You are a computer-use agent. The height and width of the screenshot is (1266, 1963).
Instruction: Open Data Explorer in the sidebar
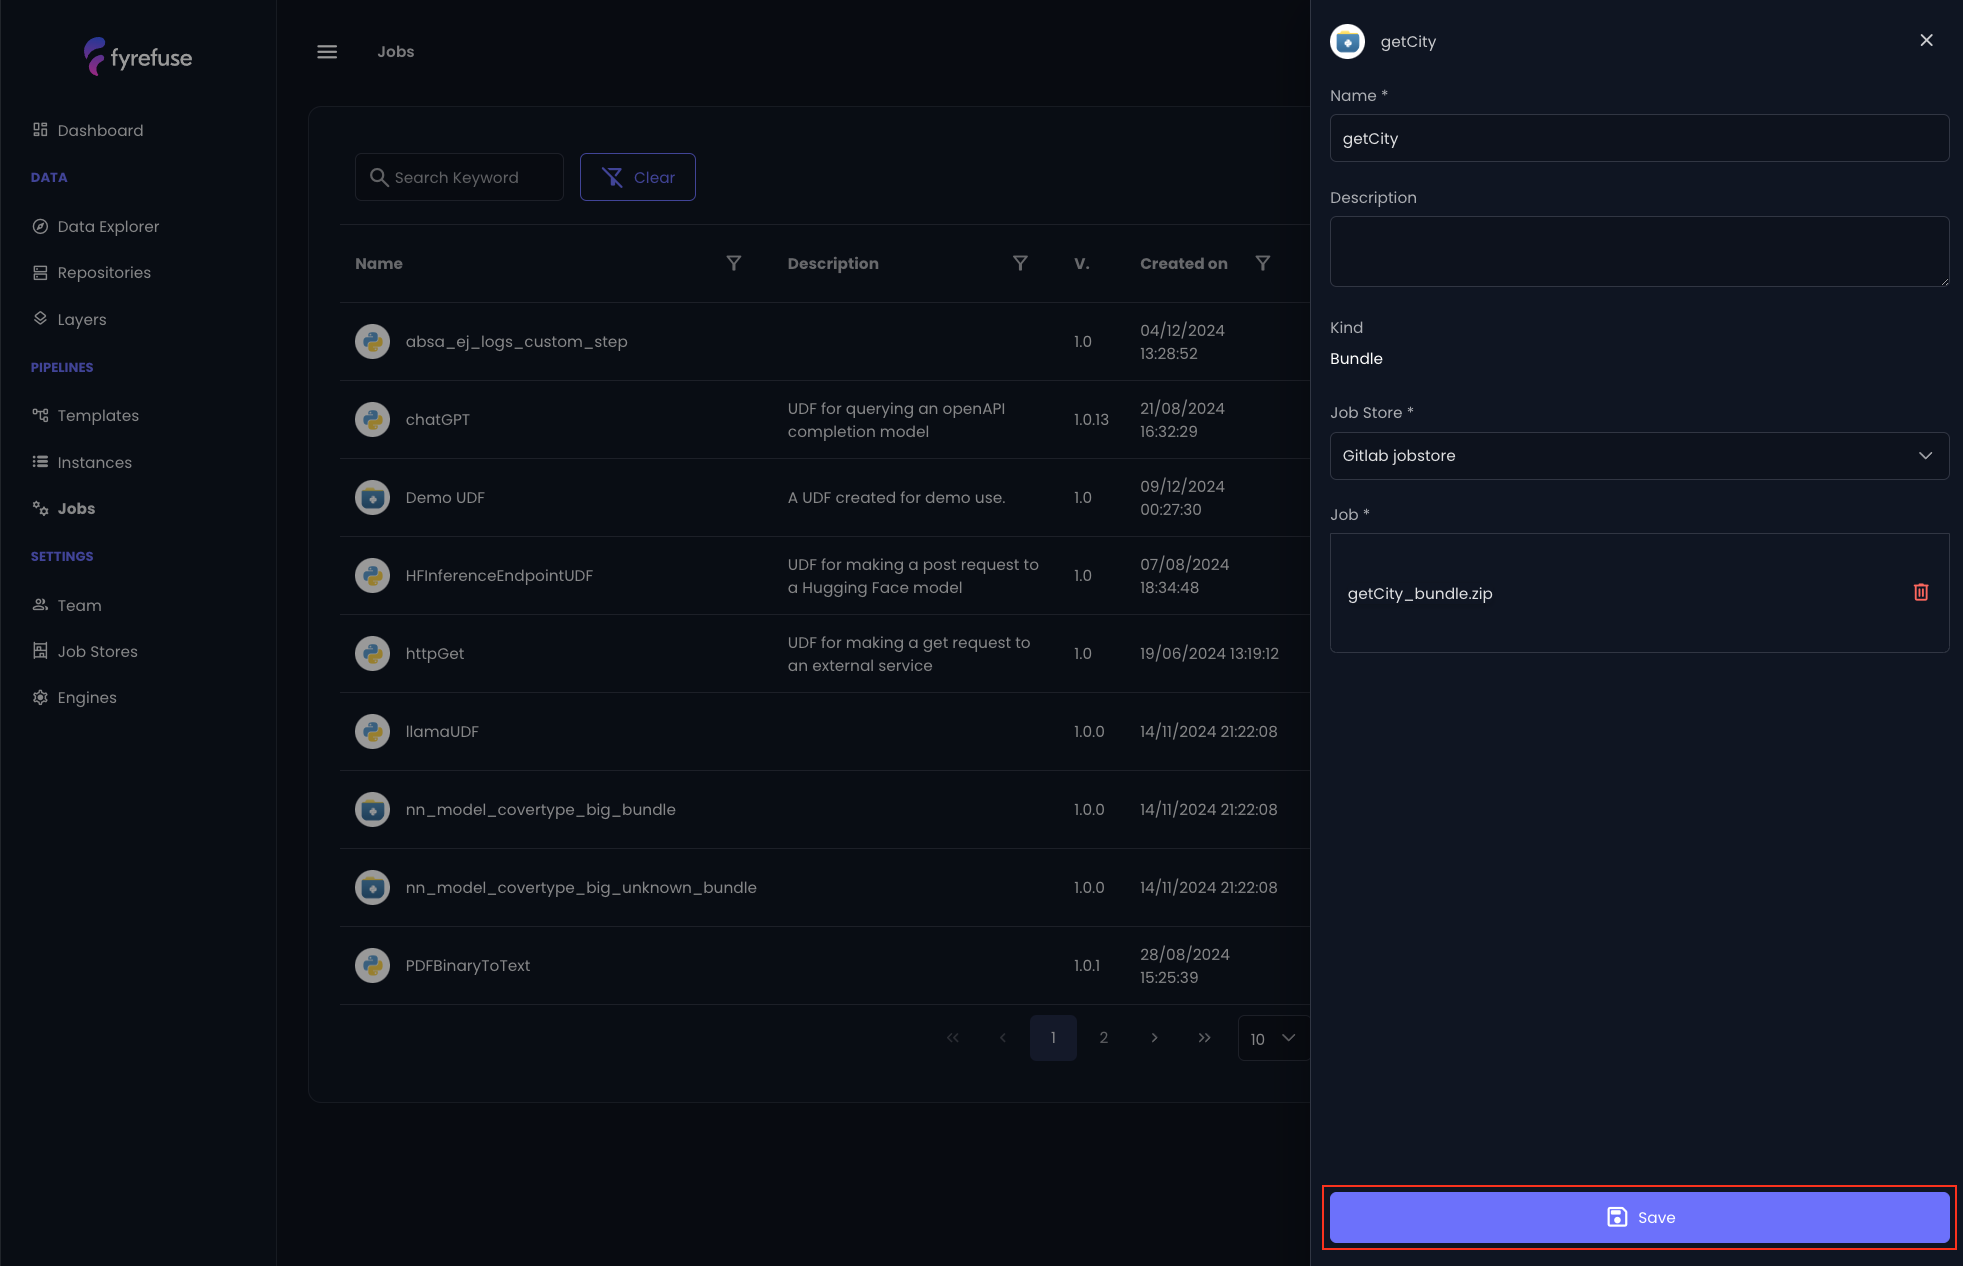tap(108, 226)
